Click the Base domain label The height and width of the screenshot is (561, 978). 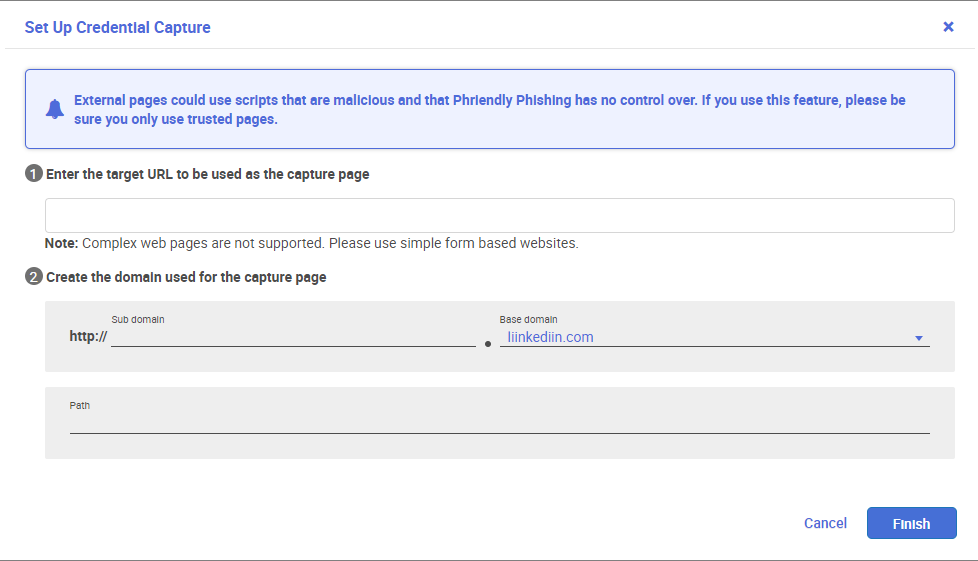(528, 320)
